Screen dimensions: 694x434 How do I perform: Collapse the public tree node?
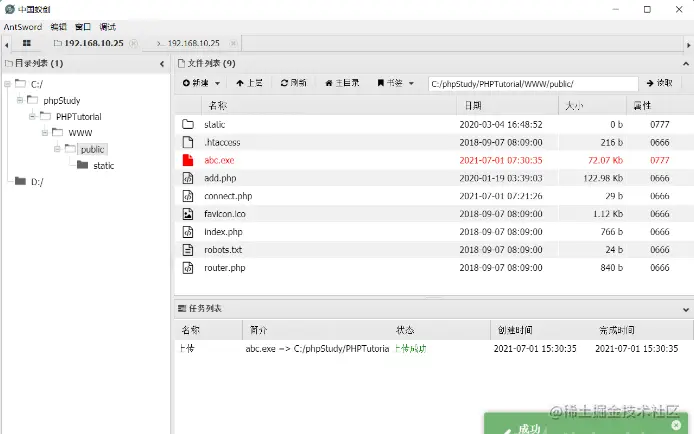point(57,149)
